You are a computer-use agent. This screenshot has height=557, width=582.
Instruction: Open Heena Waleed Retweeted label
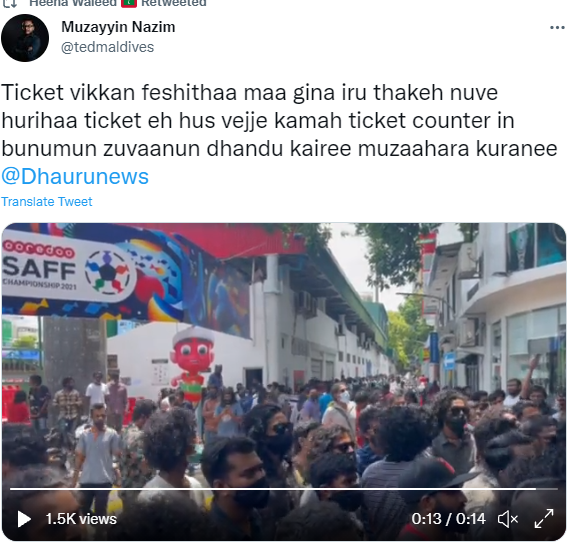click(x=118, y=3)
